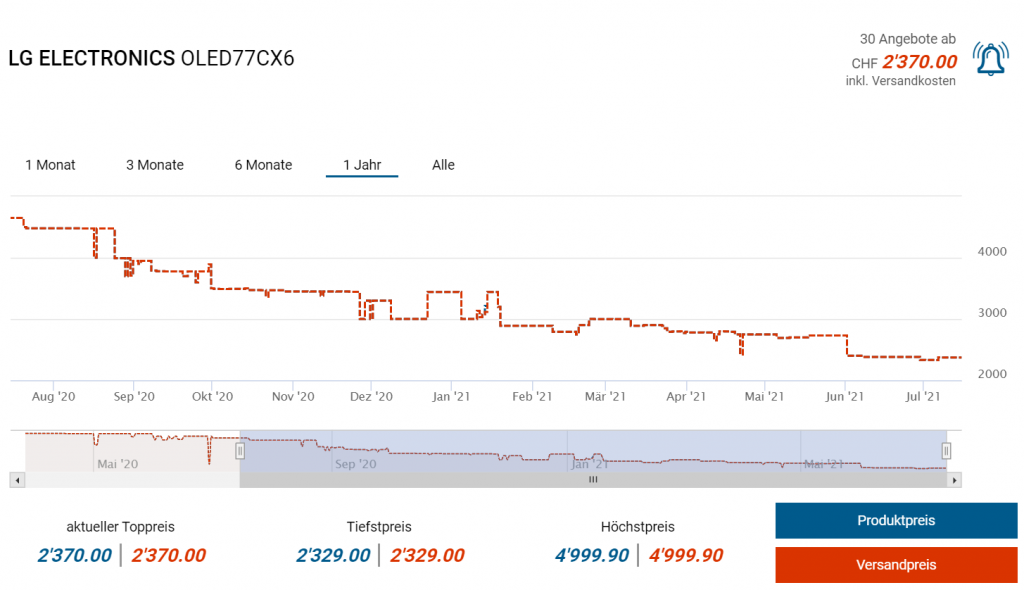Show Alle price history data
The width and height of the screenshot is (1024, 590).
pos(443,165)
